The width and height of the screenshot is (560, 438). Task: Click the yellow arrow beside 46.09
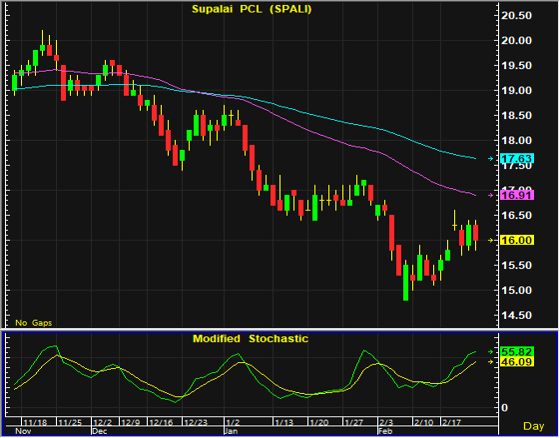point(491,362)
